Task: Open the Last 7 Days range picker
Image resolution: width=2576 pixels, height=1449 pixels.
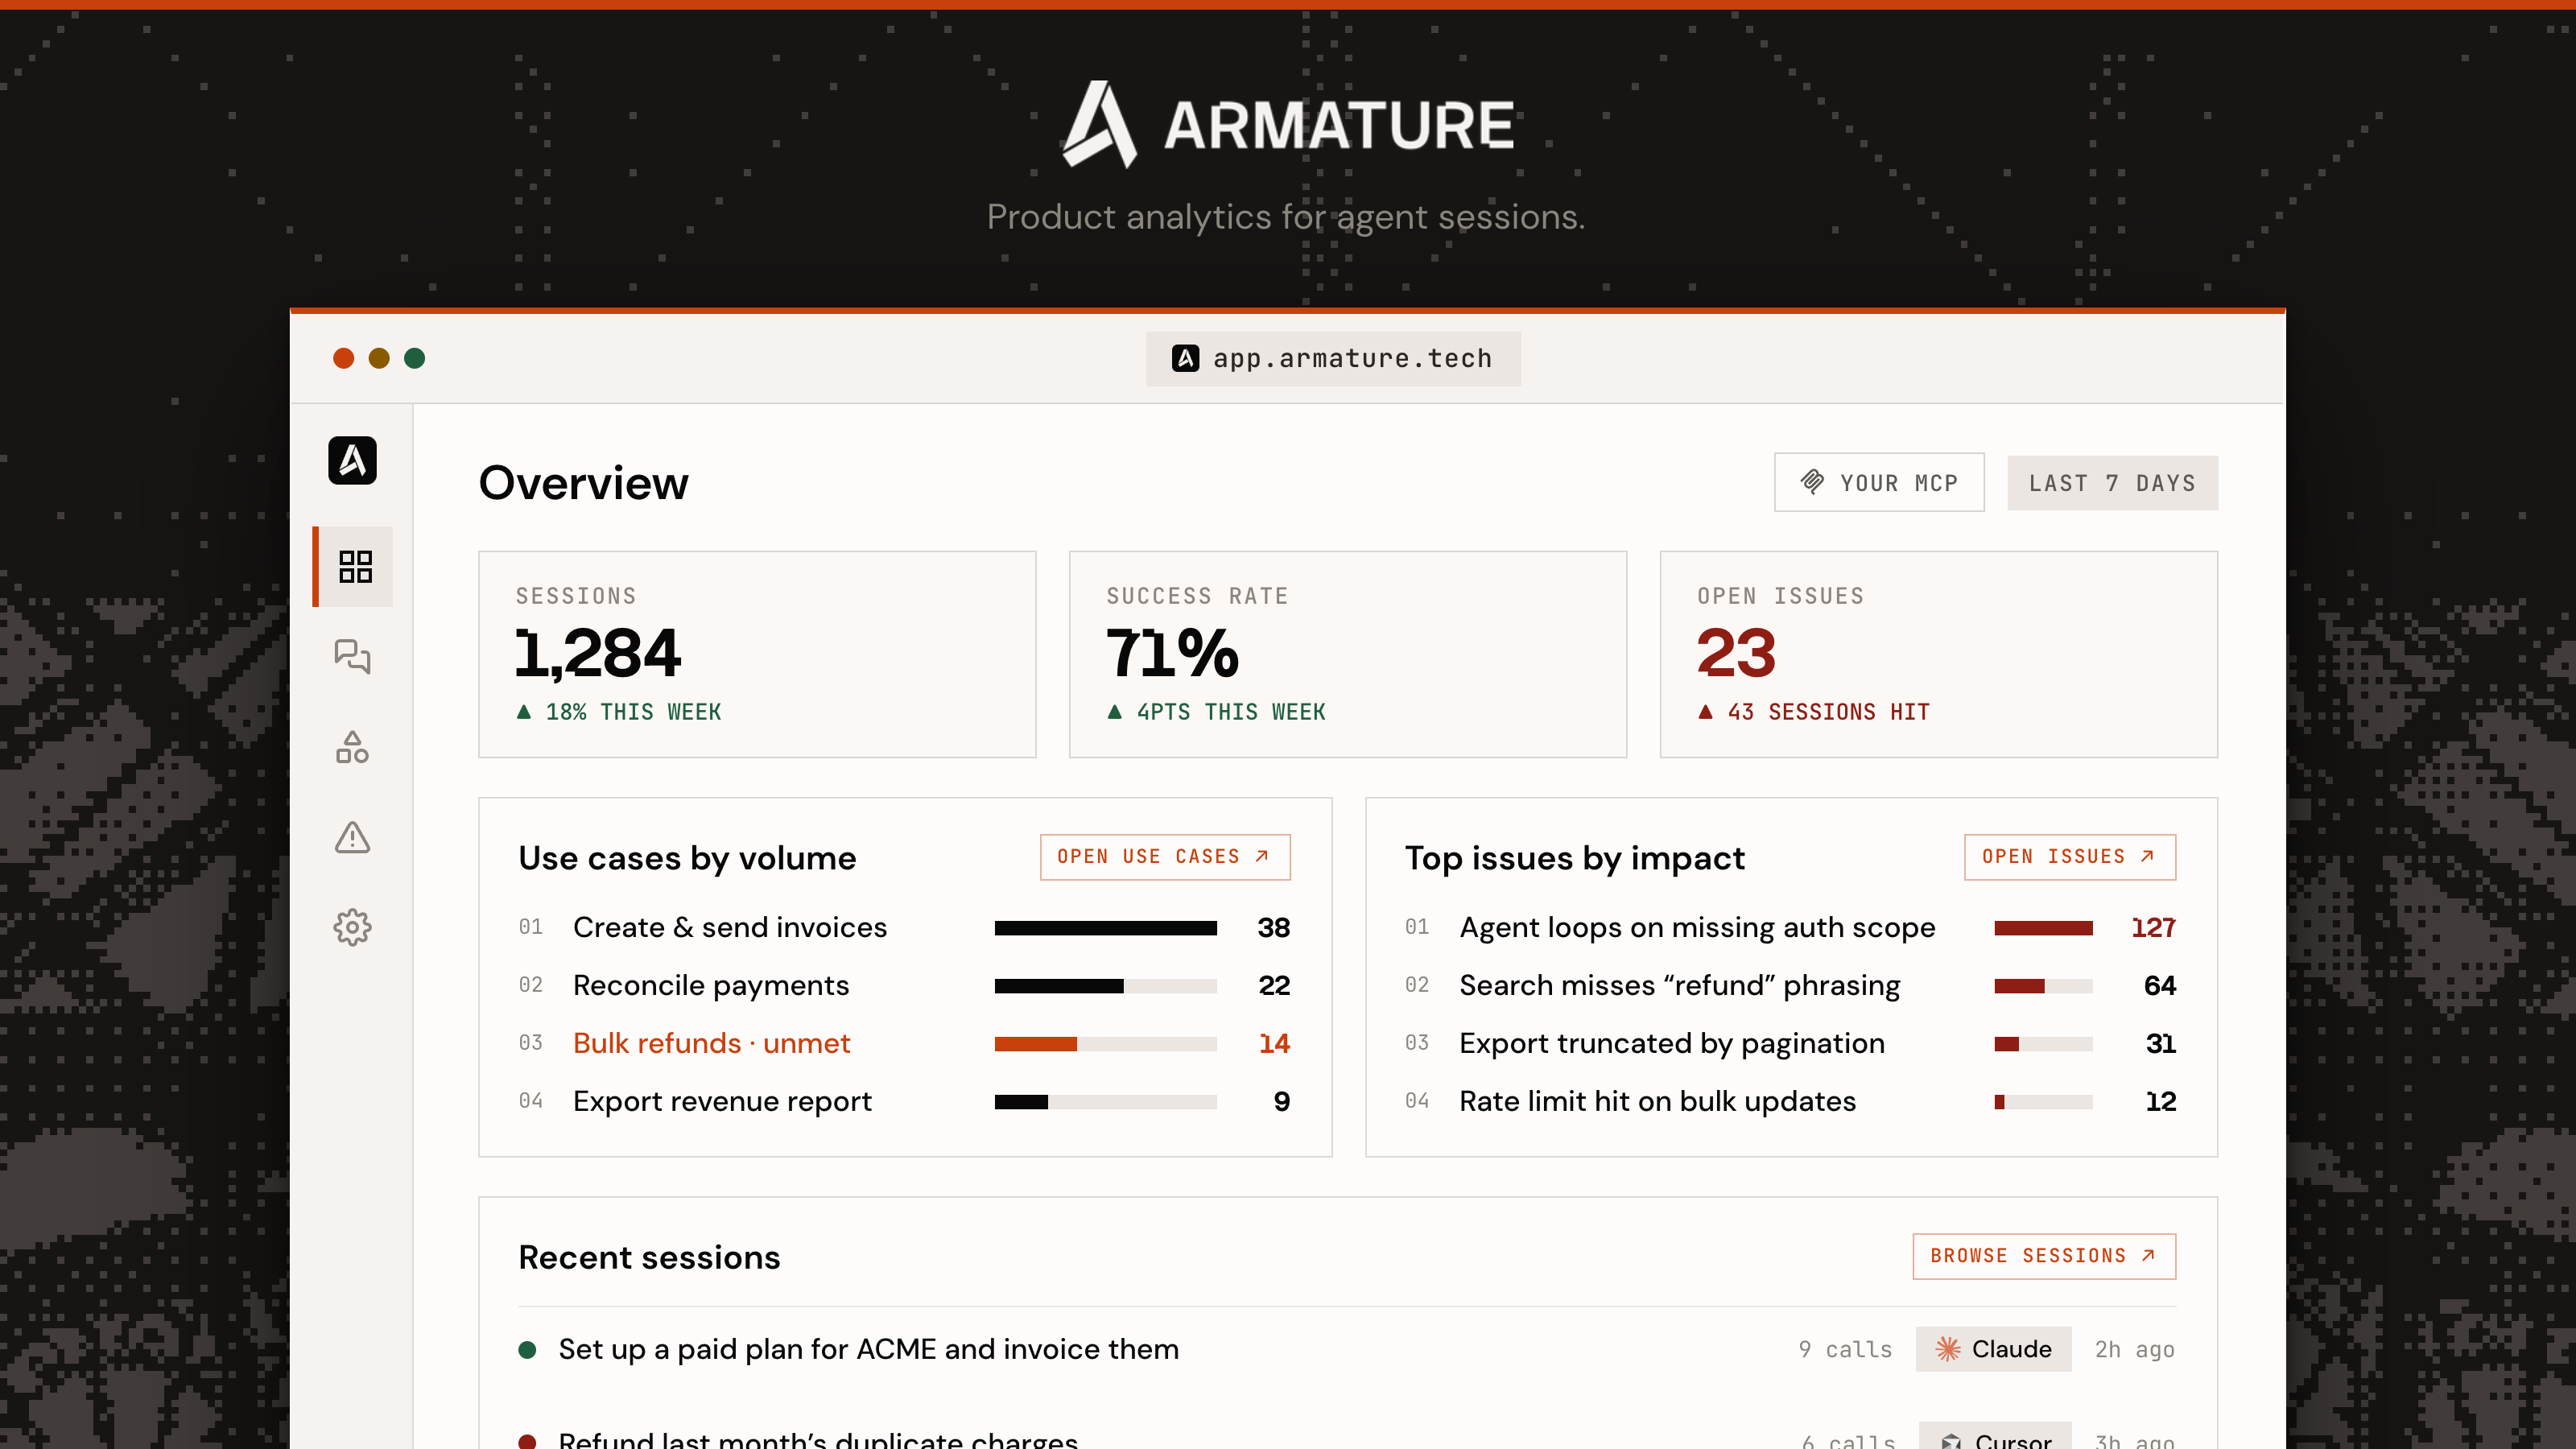Action: coord(2112,483)
